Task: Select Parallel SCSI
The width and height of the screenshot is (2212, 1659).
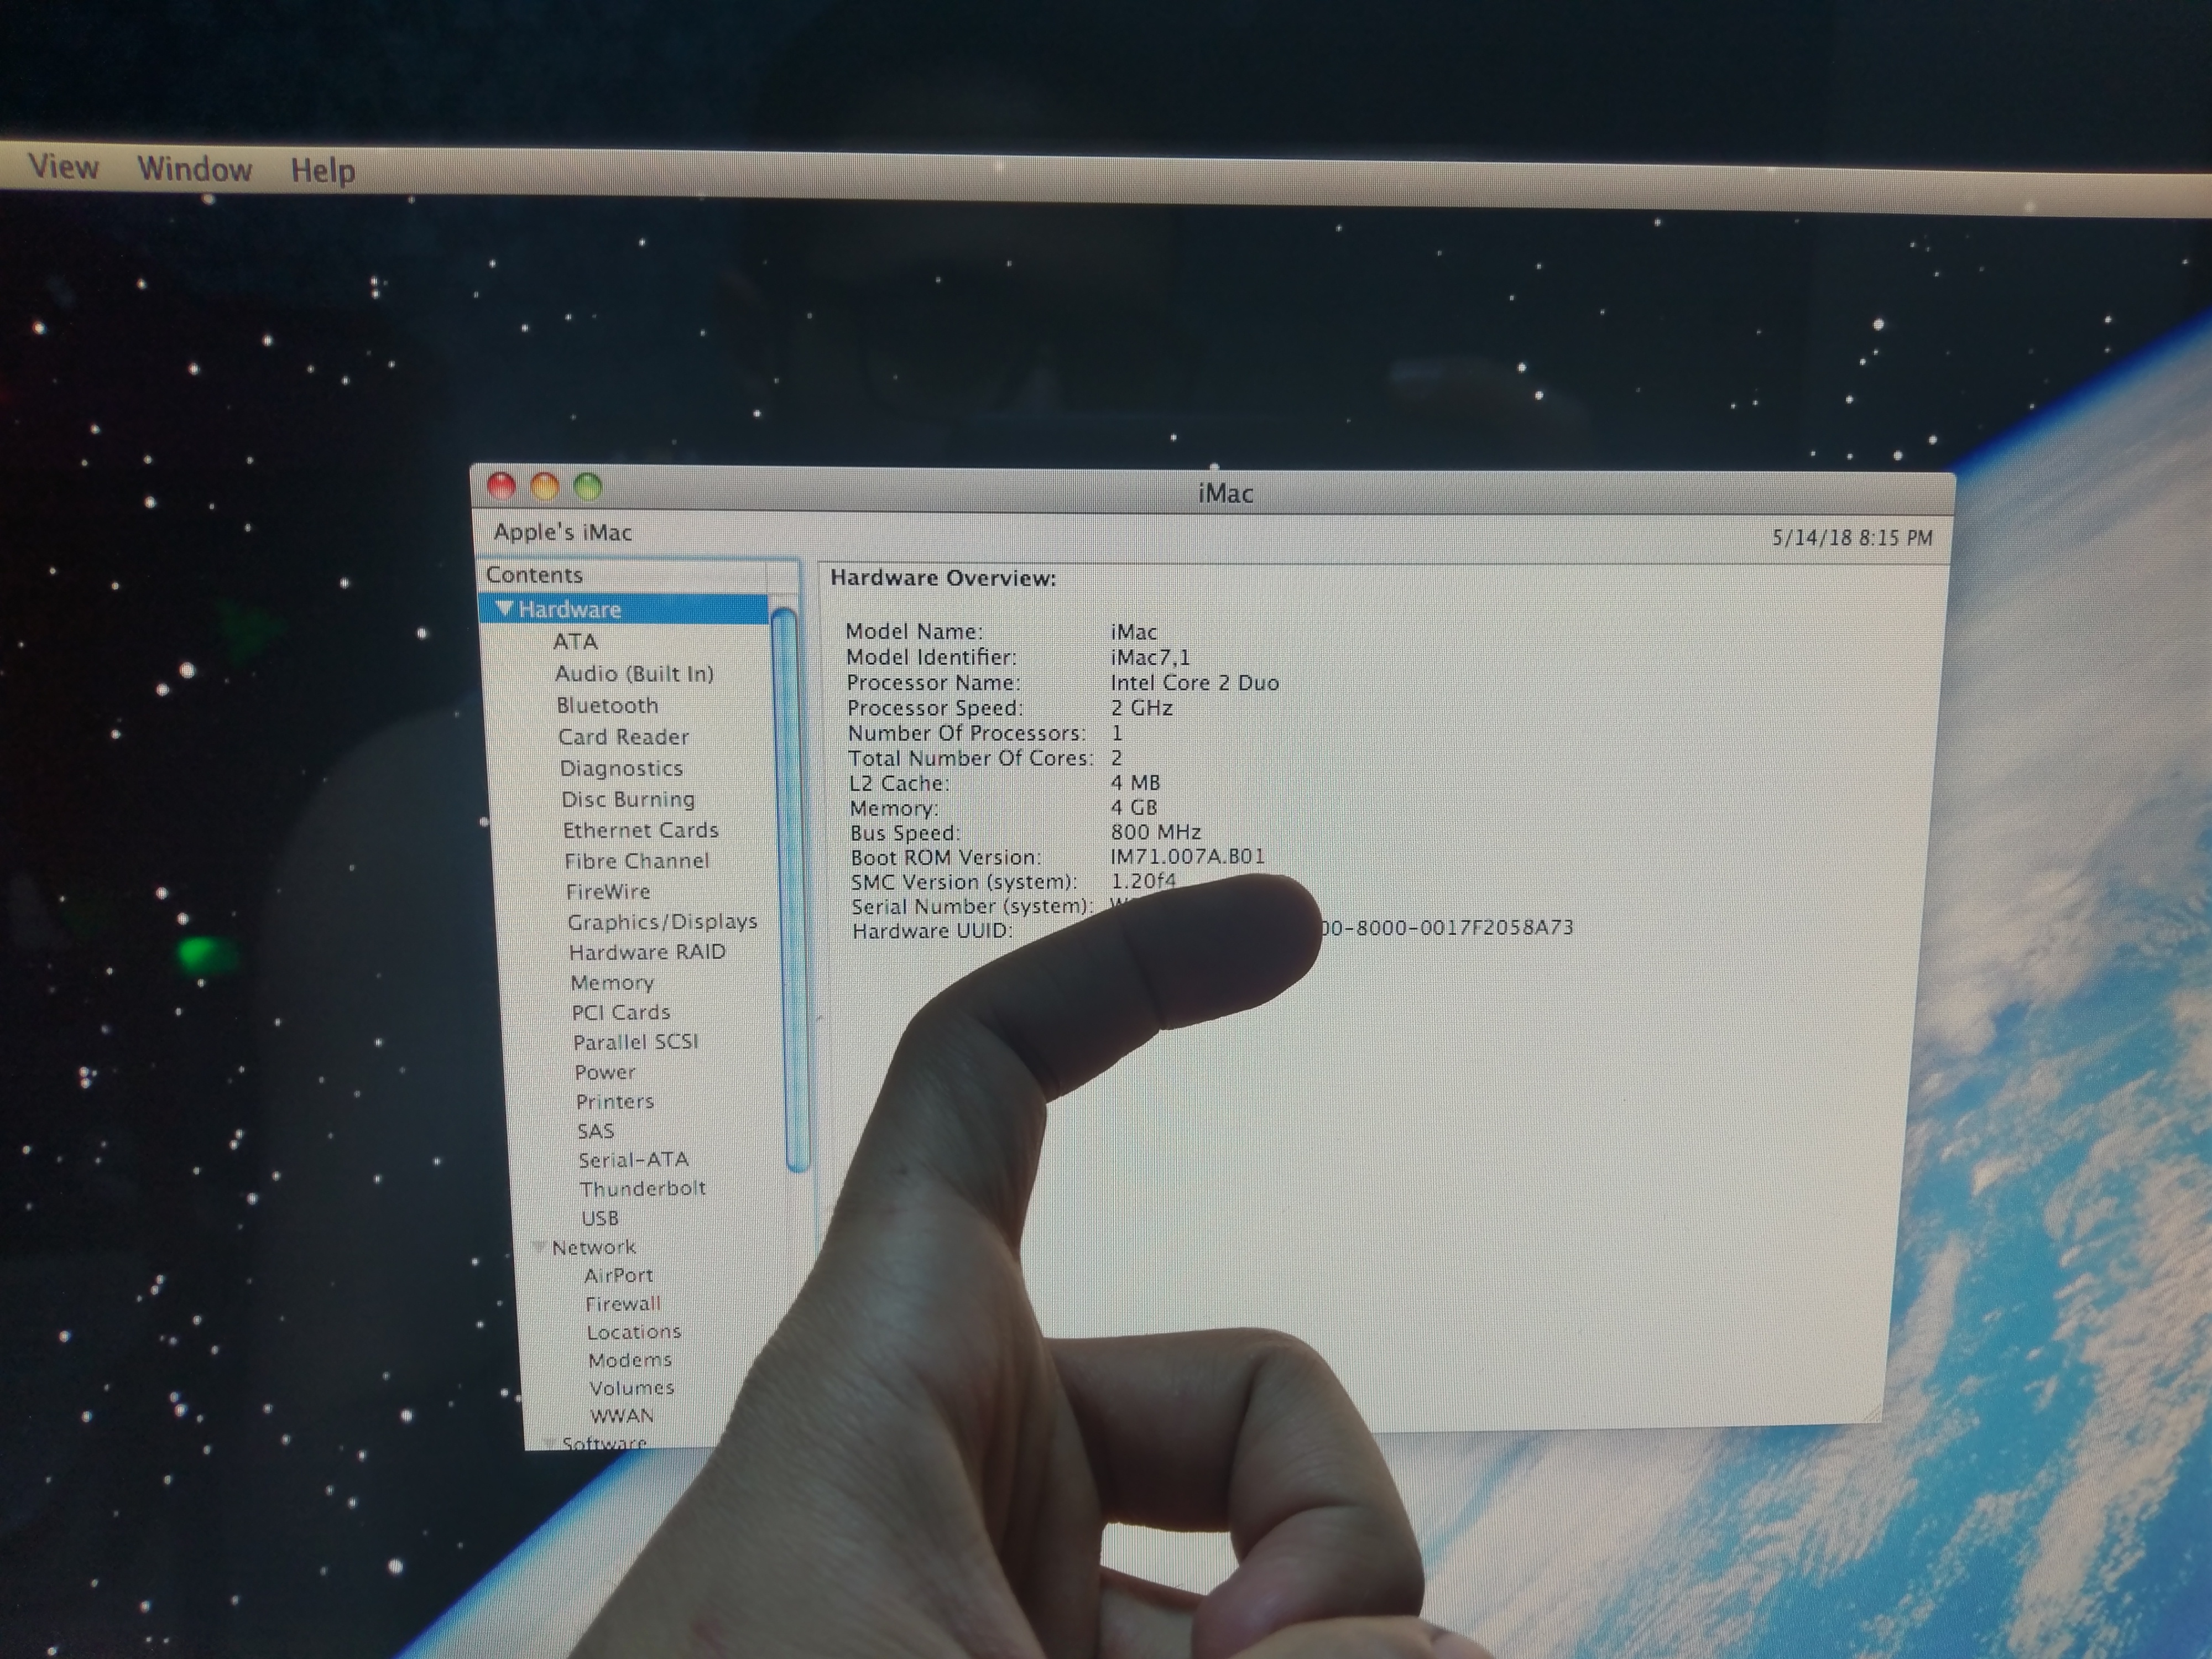Action: click(x=635, y=1041)
